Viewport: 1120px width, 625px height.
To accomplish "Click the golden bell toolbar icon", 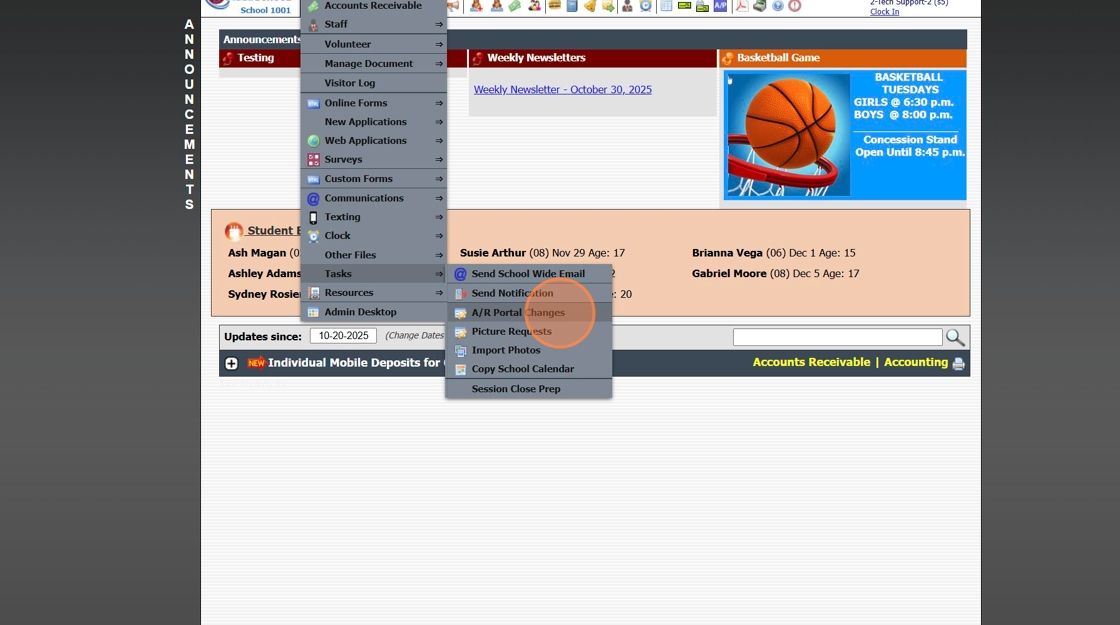I will point(590,6).
